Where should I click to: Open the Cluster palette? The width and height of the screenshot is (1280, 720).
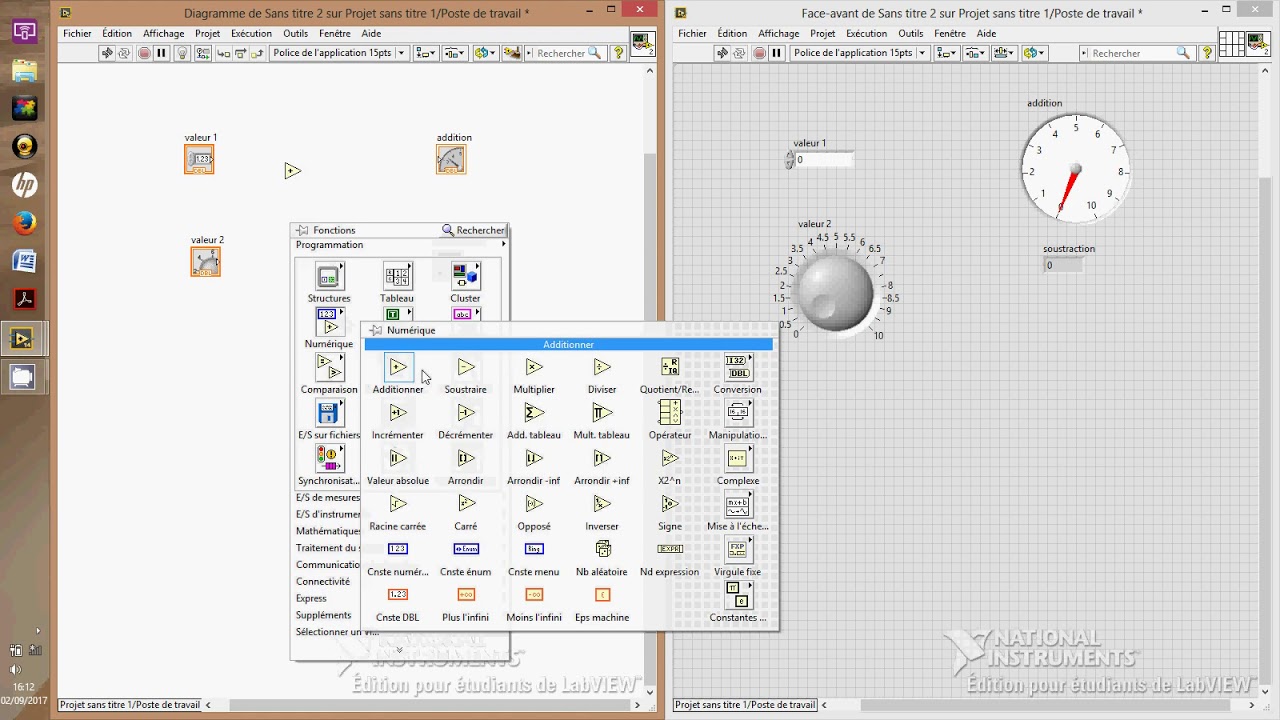click(x=465, y=276)
